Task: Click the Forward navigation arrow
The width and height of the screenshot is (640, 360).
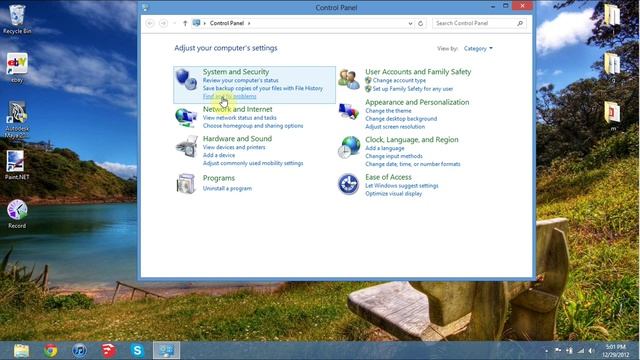Action: pyautogui.click(x=163, y=23)
